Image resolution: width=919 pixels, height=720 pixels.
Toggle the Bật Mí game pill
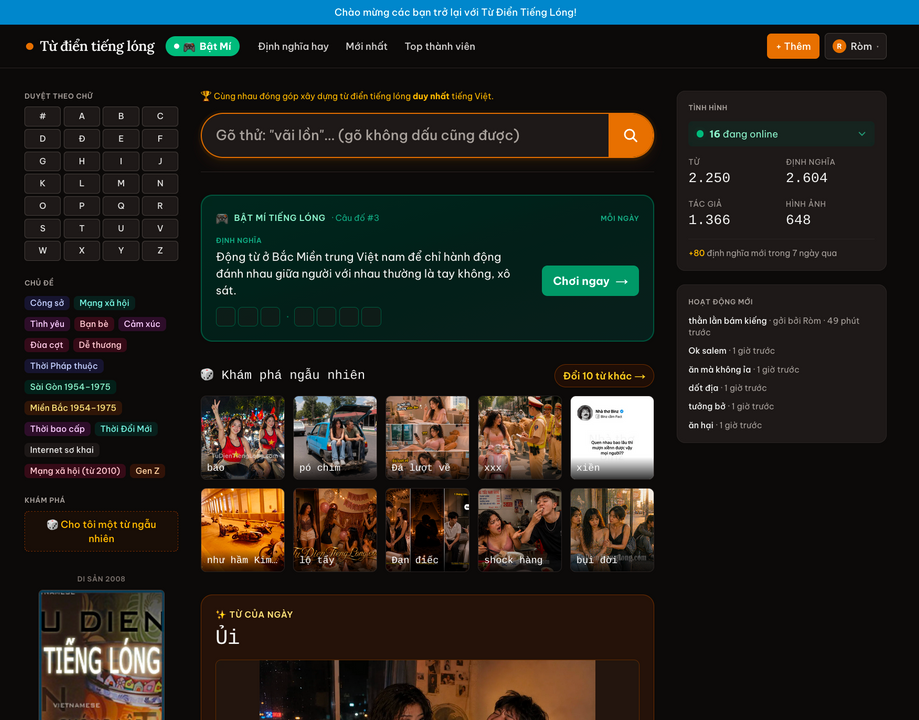click(x=203, y=46)
